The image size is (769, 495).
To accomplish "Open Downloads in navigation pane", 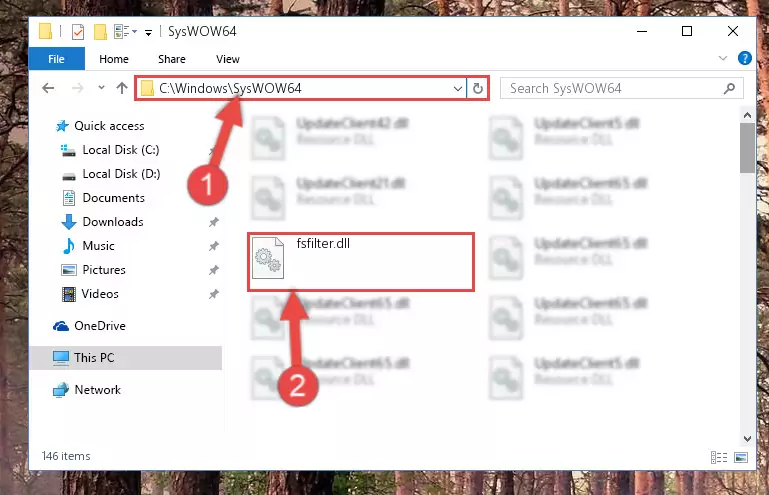I will pos(113,222).
